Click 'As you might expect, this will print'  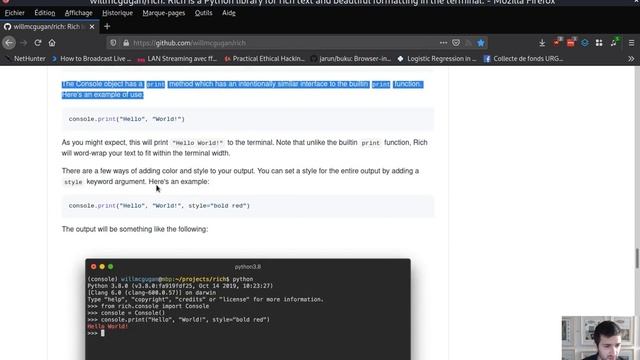[x=115, y=142]
